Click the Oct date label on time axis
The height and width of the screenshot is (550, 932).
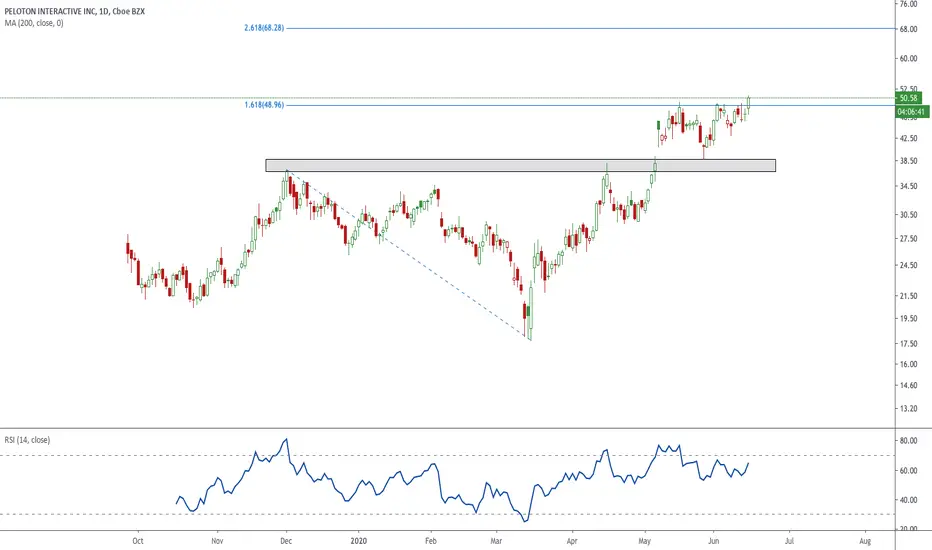click(x=138, y=540)
